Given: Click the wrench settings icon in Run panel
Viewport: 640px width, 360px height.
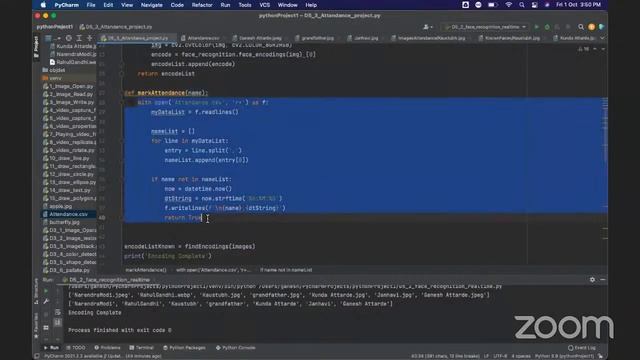Looking at the screenshot, I should coord(46,302).
